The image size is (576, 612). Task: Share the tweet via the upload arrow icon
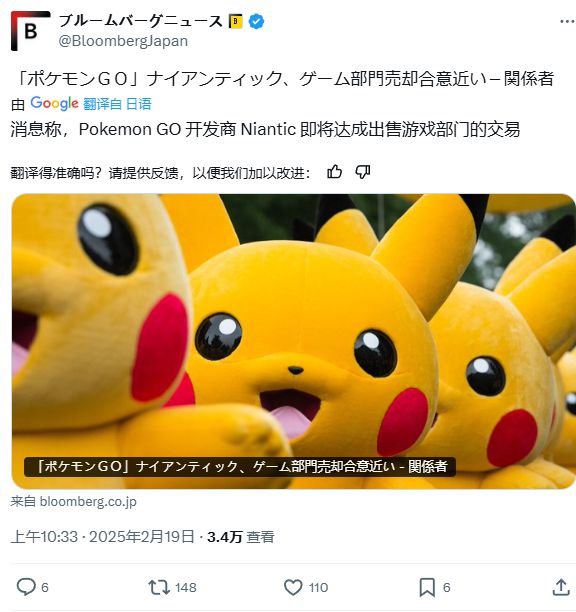561,587
